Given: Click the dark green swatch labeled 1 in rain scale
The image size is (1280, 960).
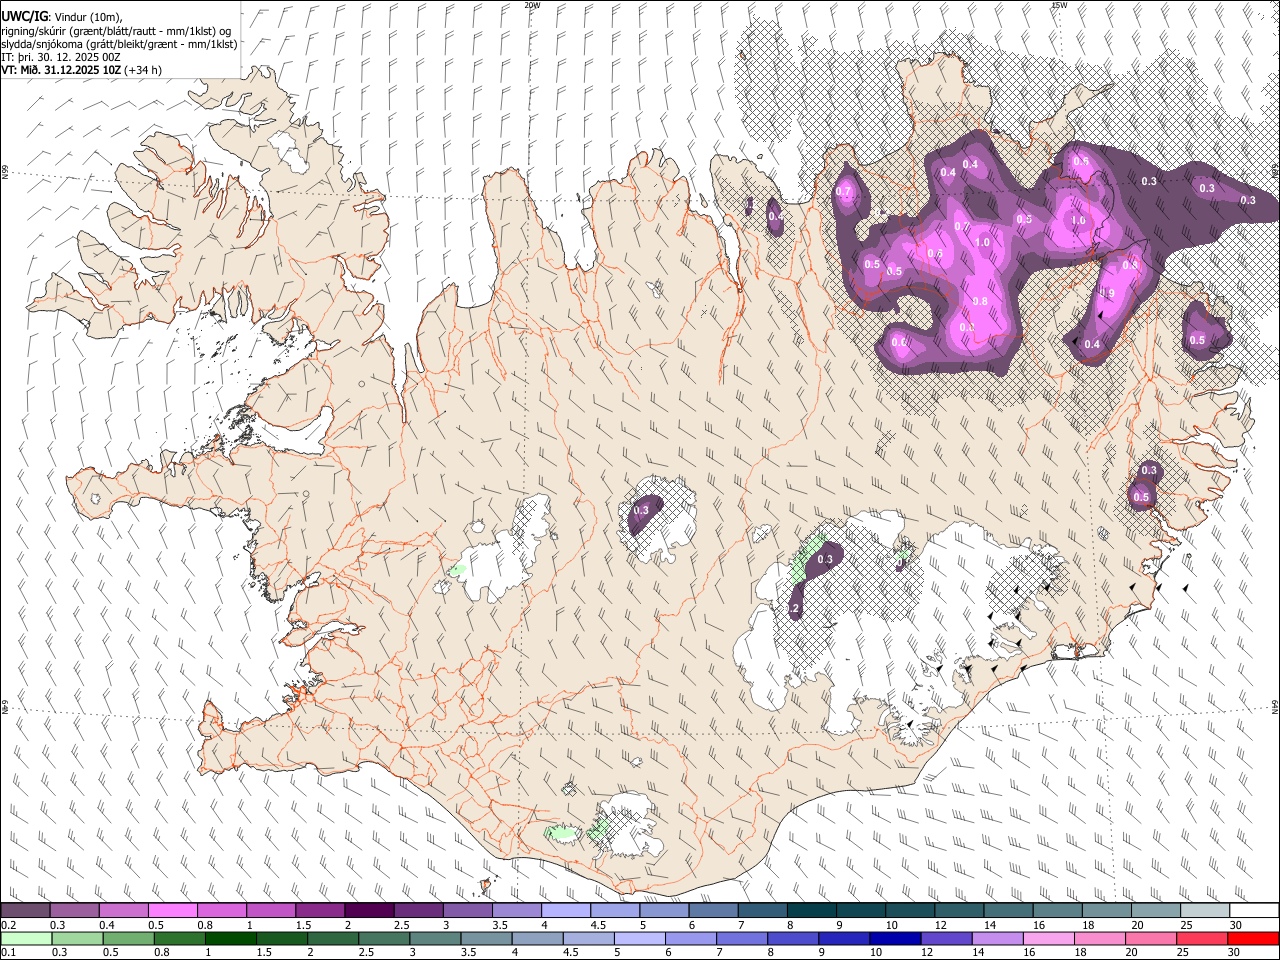Looking at the screenshot, I should (231, 939).
